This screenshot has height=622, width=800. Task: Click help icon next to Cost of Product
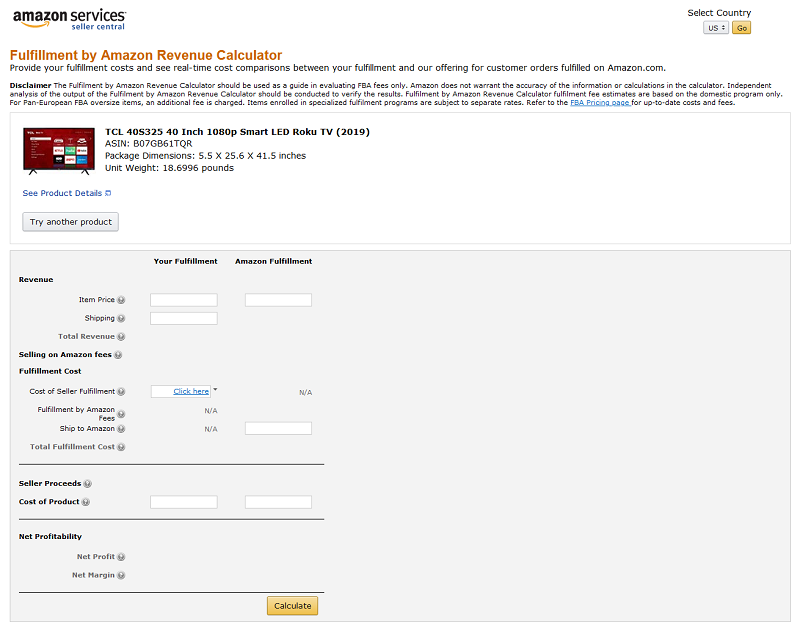tap(86, 502)
